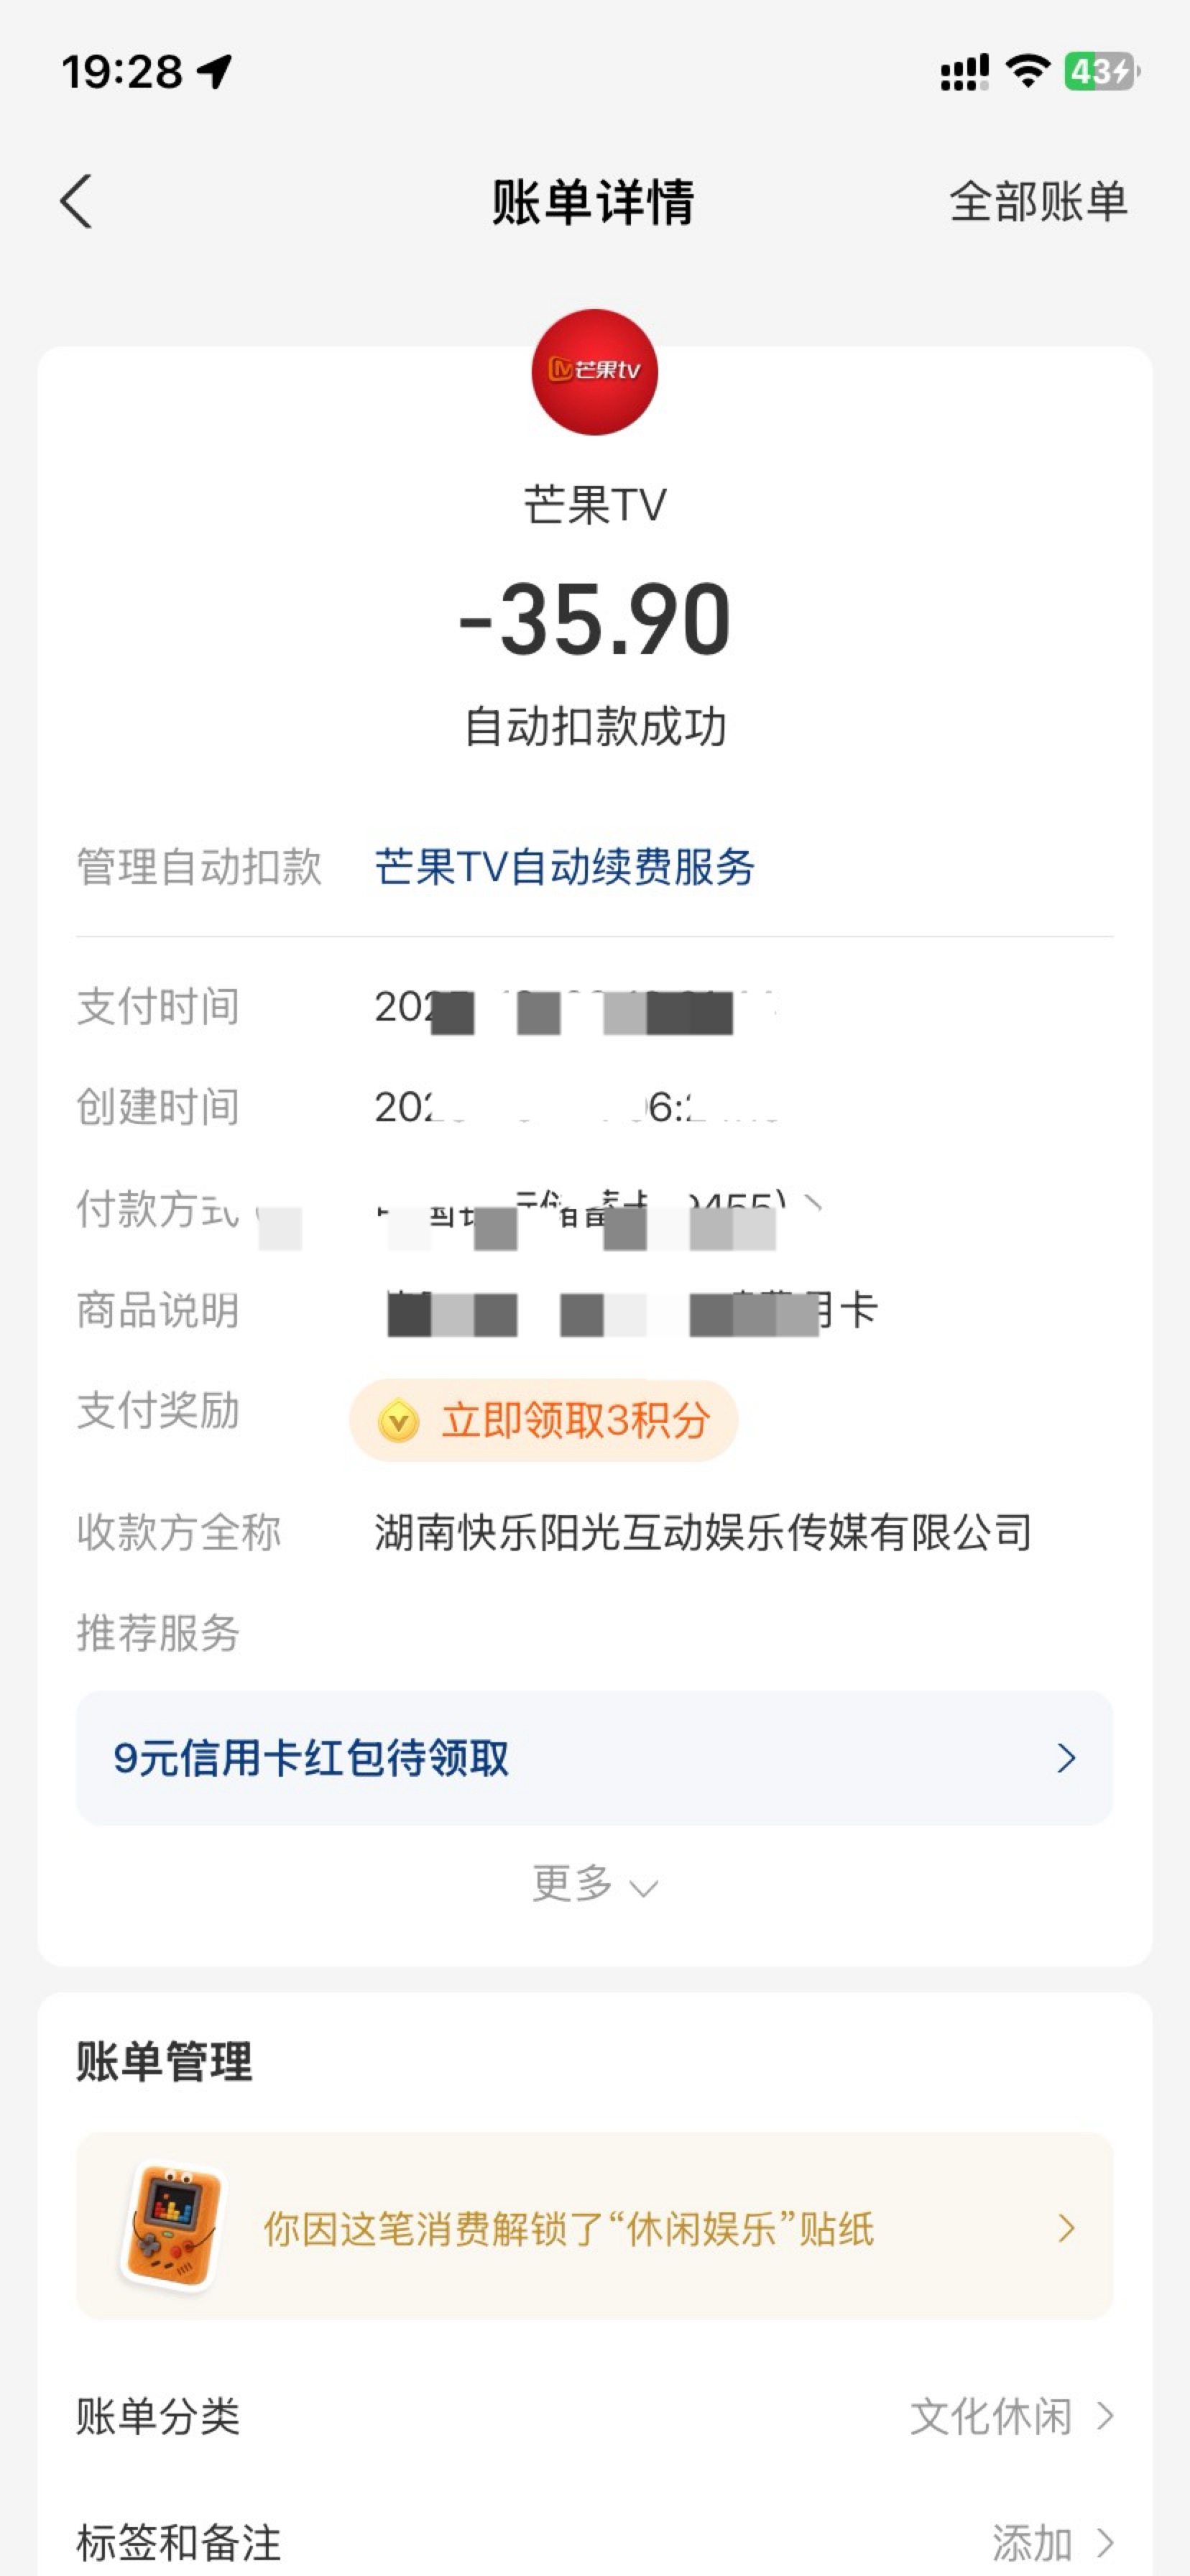Change 账单分类 from 文化休闲
This screenshot has height=2576, width=1190.
(1012, 2417)
